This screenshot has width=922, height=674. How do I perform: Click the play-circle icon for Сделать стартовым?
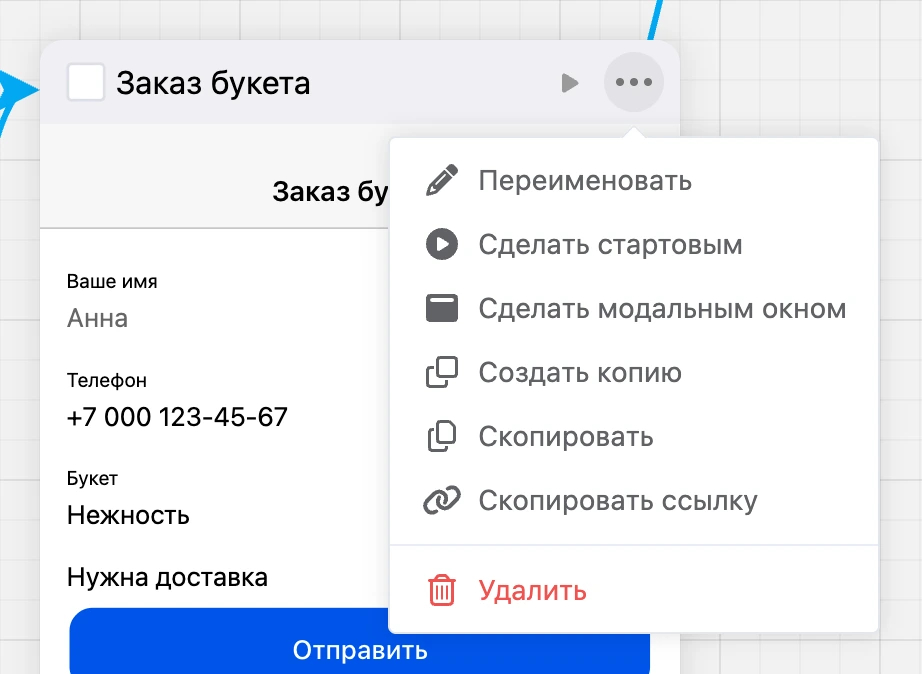pyautogui.click(x=442, y=244)
